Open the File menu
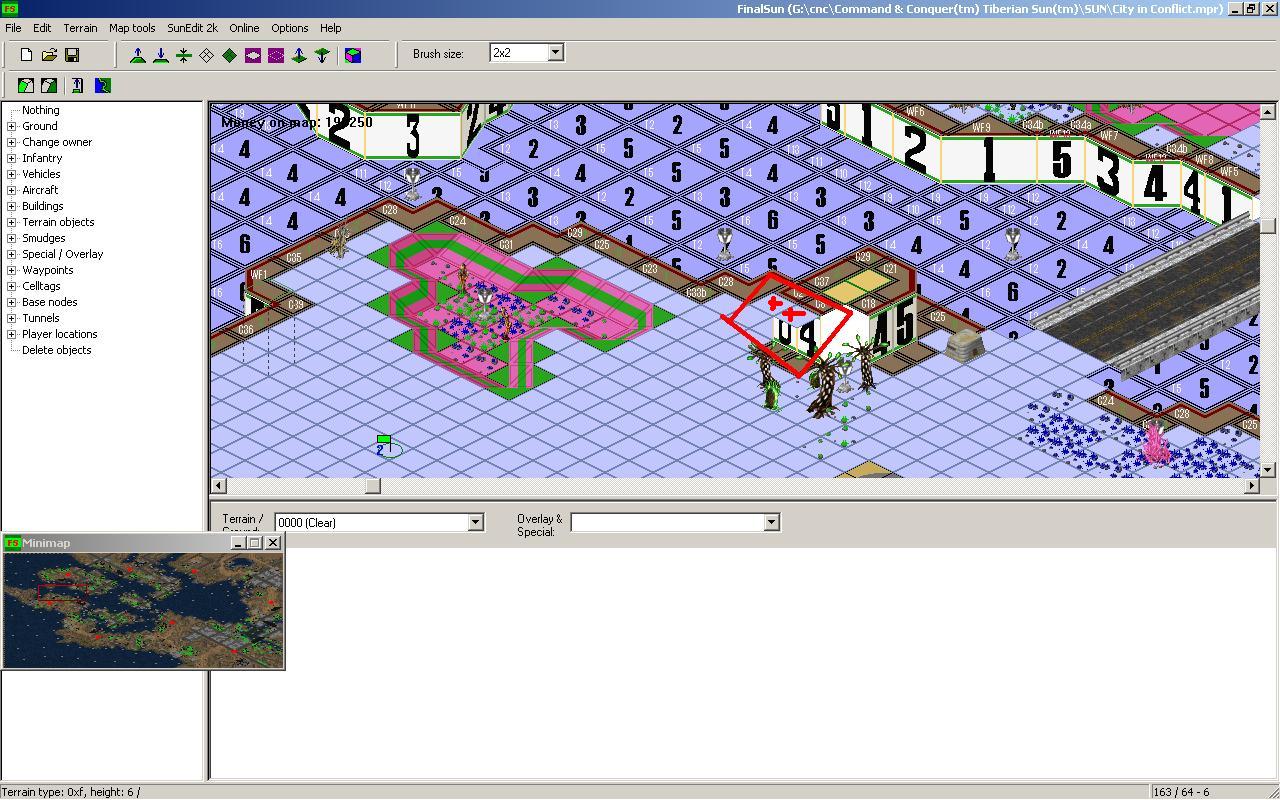This screenshot has height=800, width=1280. click(13, 28)
